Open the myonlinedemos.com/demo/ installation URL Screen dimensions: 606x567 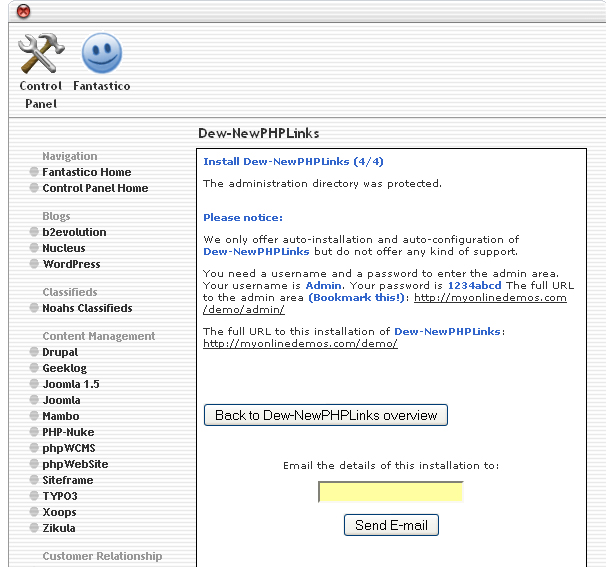pyautogui.click(x=300, y=344)
